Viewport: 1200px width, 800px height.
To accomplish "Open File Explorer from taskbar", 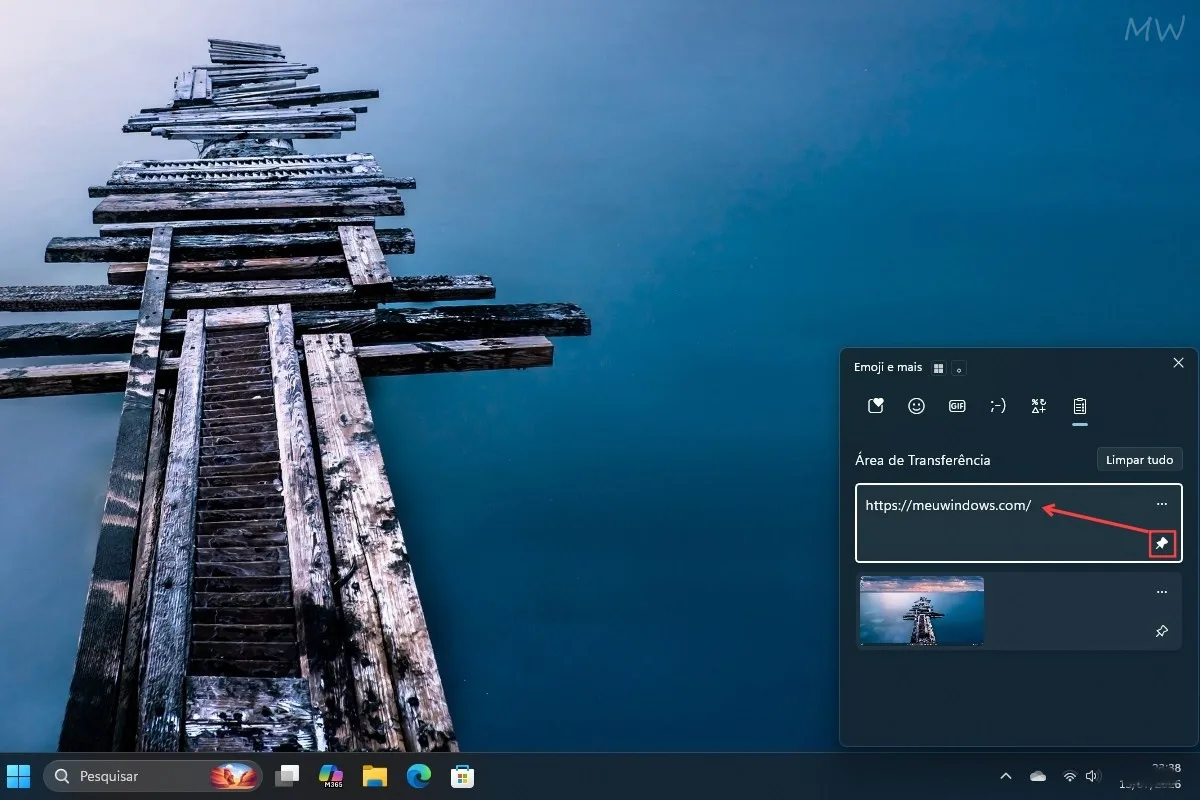I will (375, 776).
